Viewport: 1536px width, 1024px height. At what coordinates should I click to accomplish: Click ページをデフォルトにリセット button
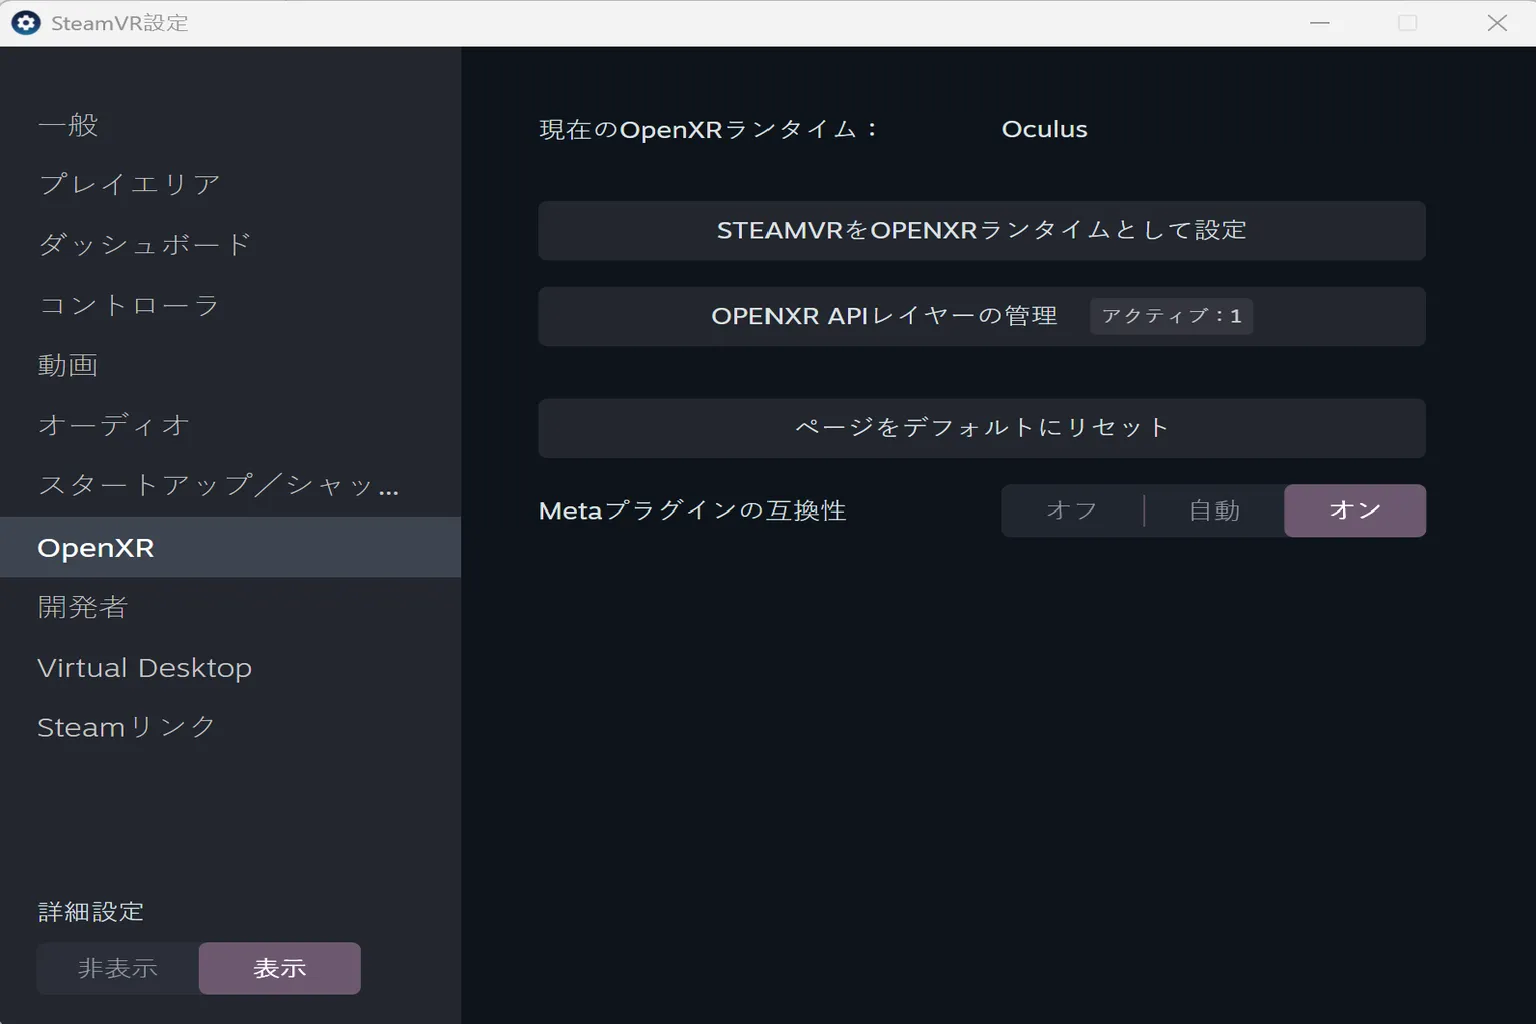(x=982, y=428)
